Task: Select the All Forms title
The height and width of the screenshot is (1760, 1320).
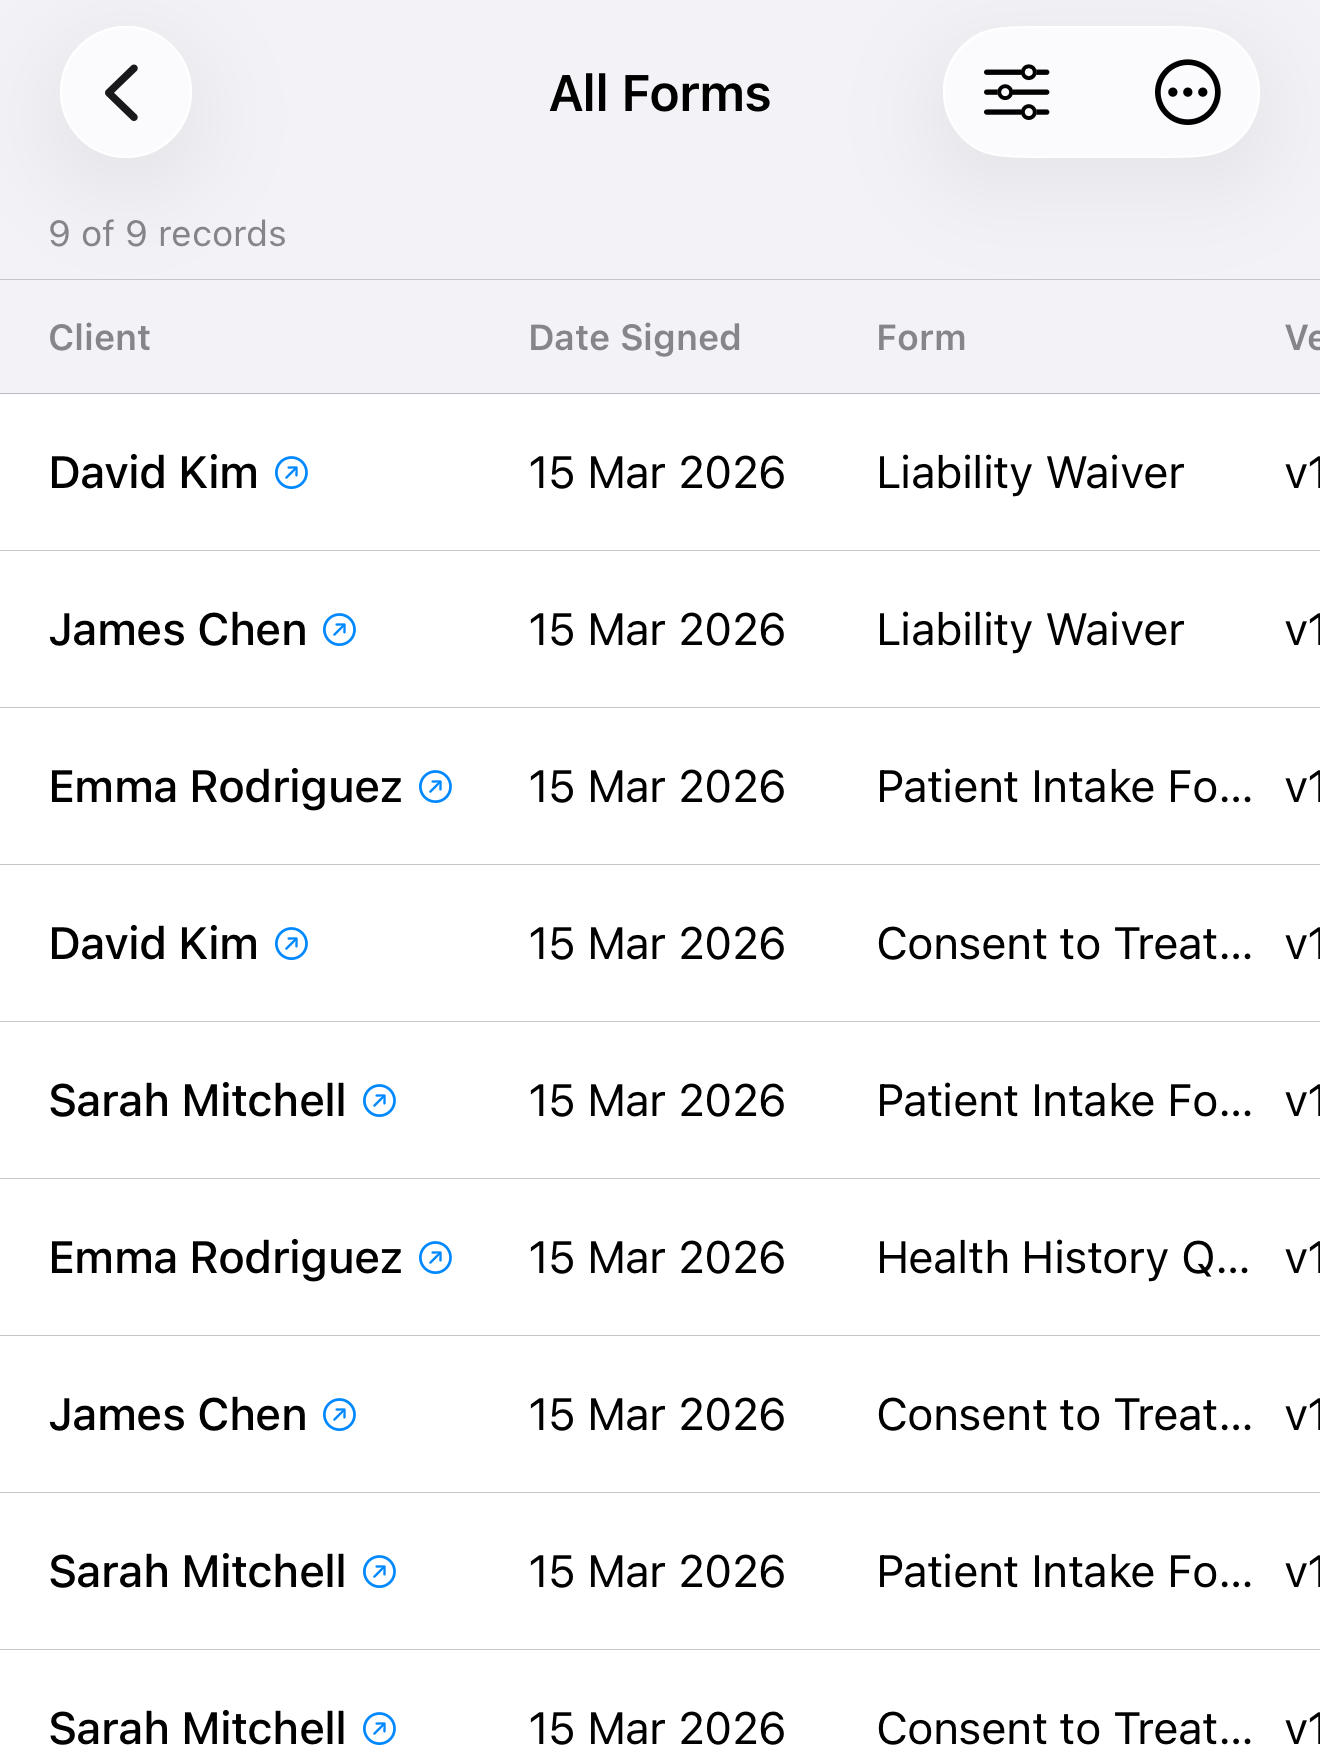Action: [x=660, y=91]
